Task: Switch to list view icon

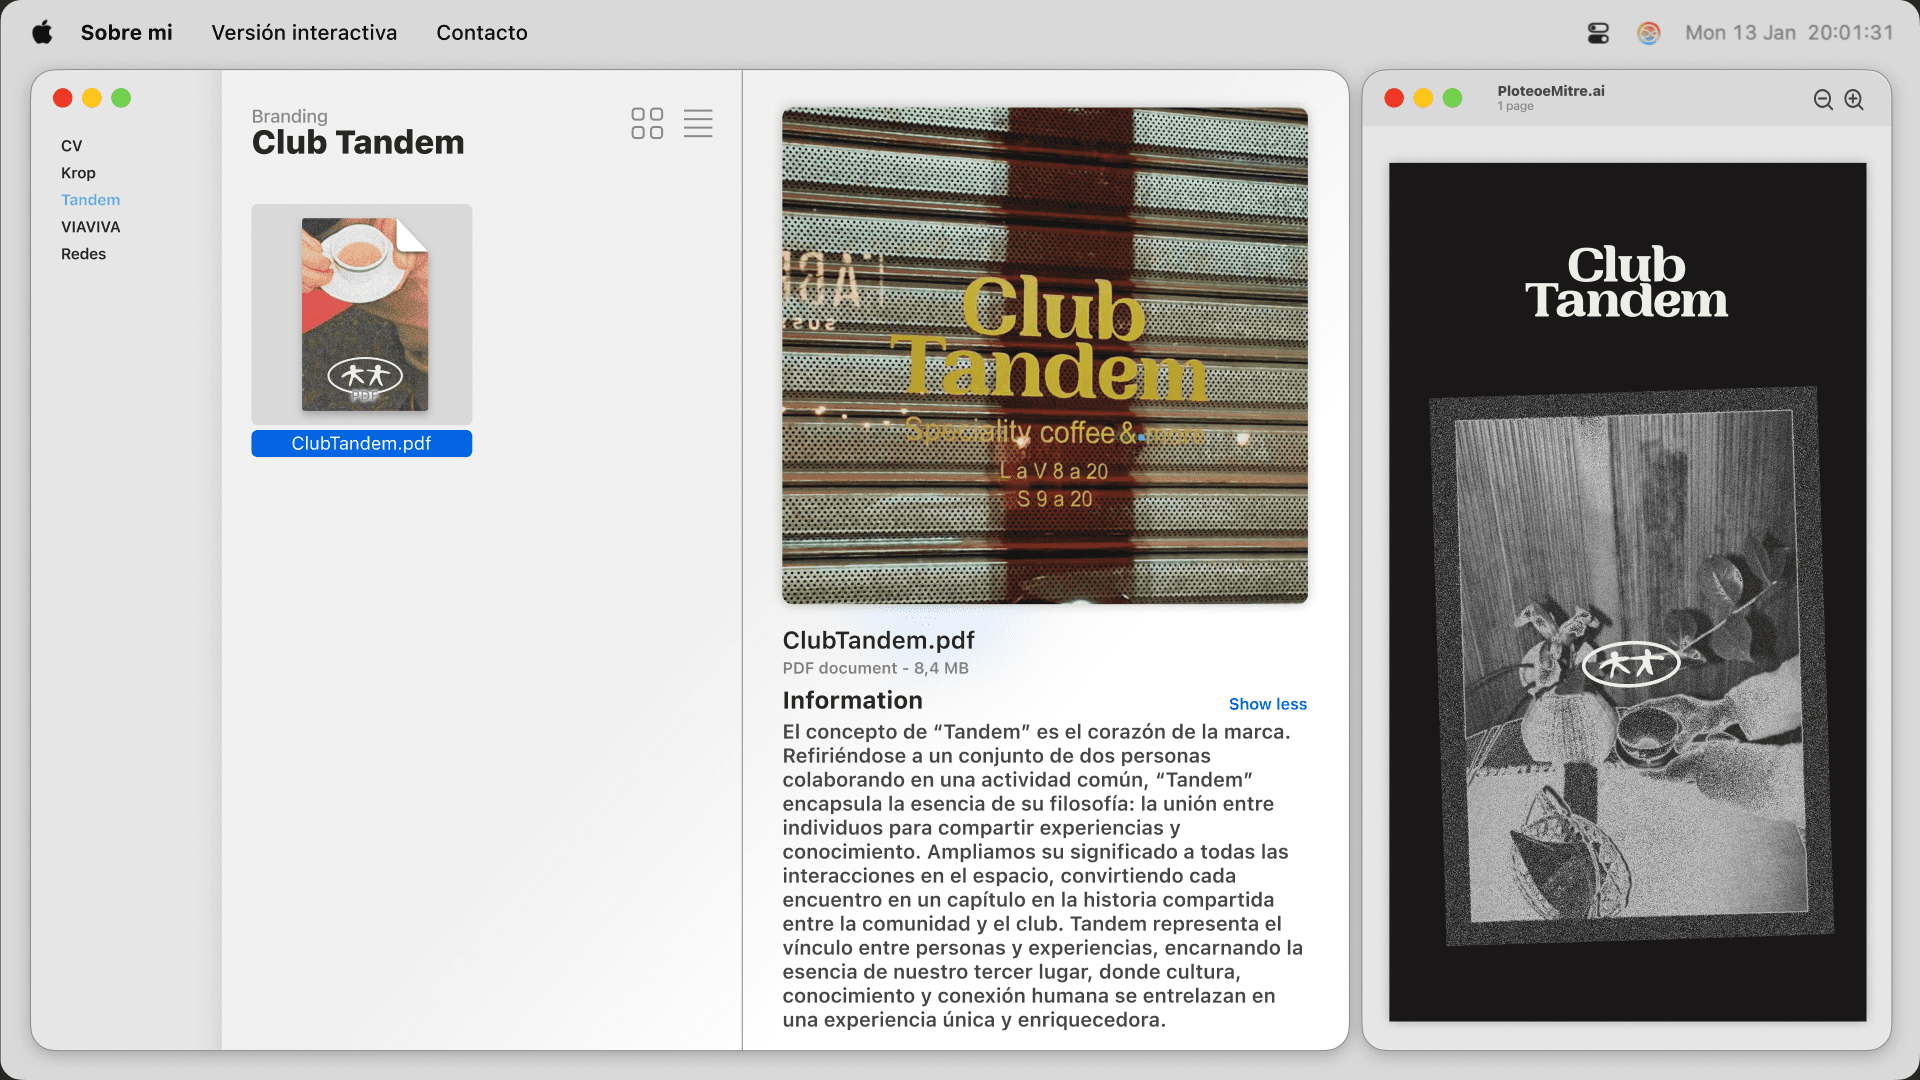Action: point(698,123)
